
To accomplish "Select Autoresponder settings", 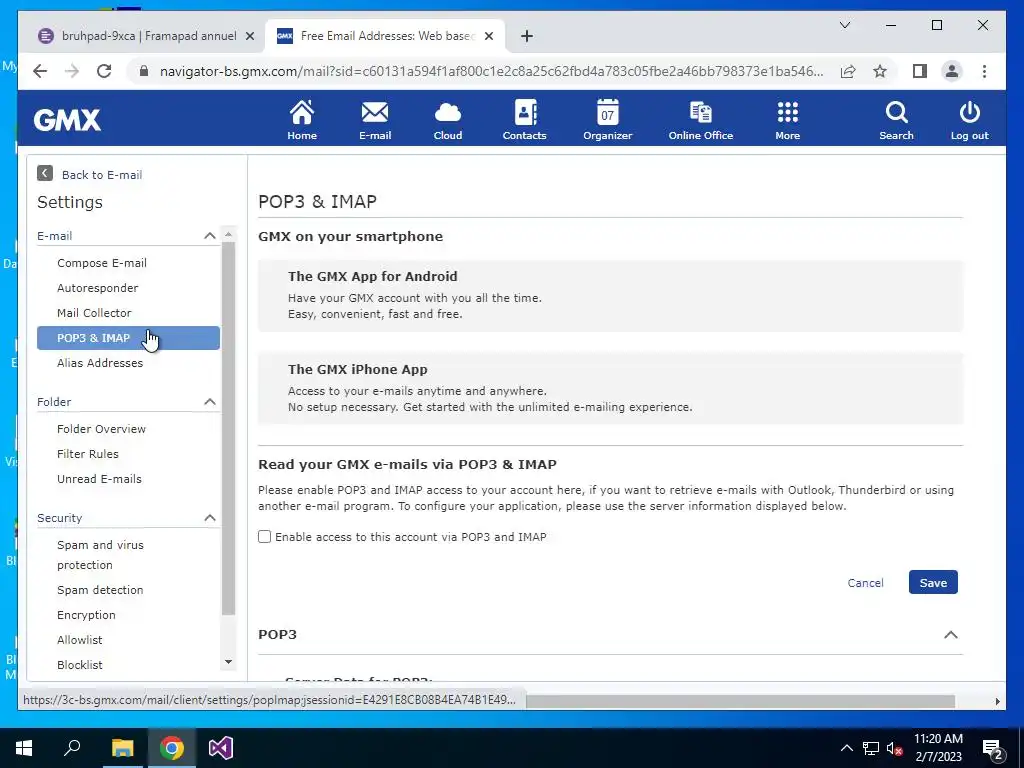I will click(x=97, y=288).
